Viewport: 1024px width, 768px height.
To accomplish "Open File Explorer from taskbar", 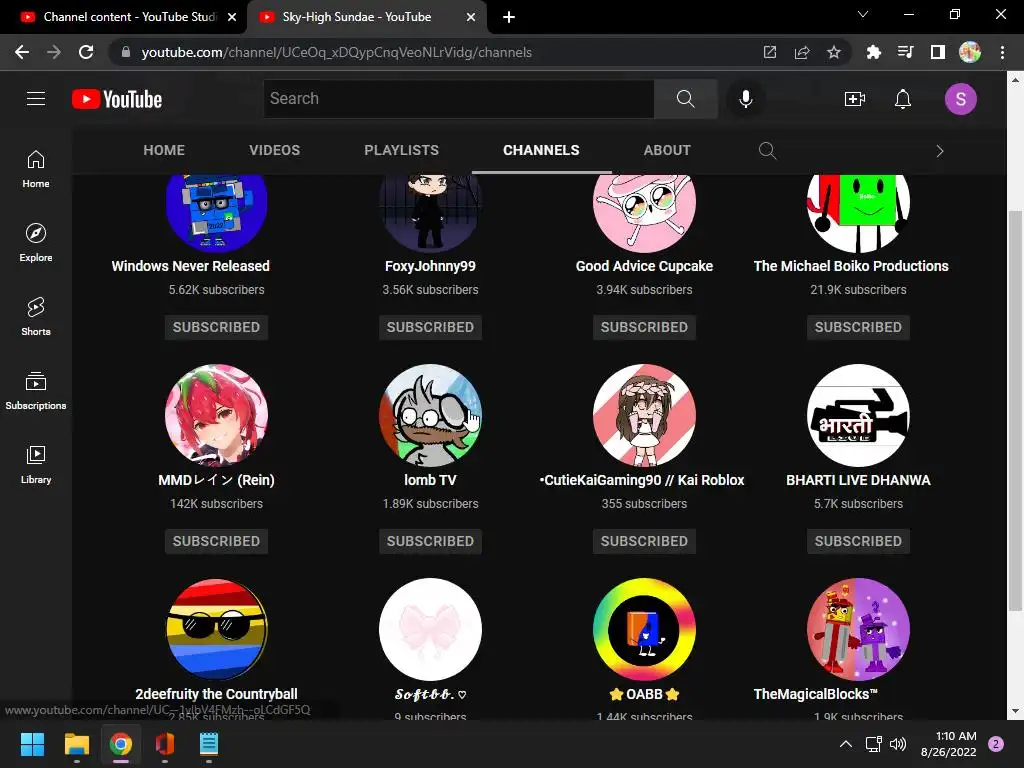I will (76, 744).
